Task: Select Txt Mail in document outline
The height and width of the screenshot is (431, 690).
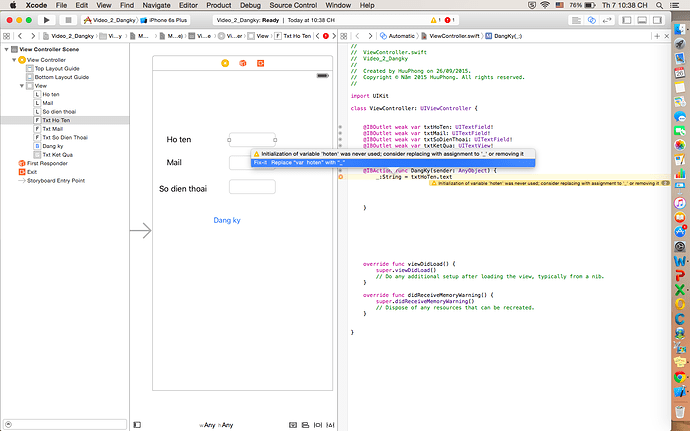Action: click(x=52, y=129)
